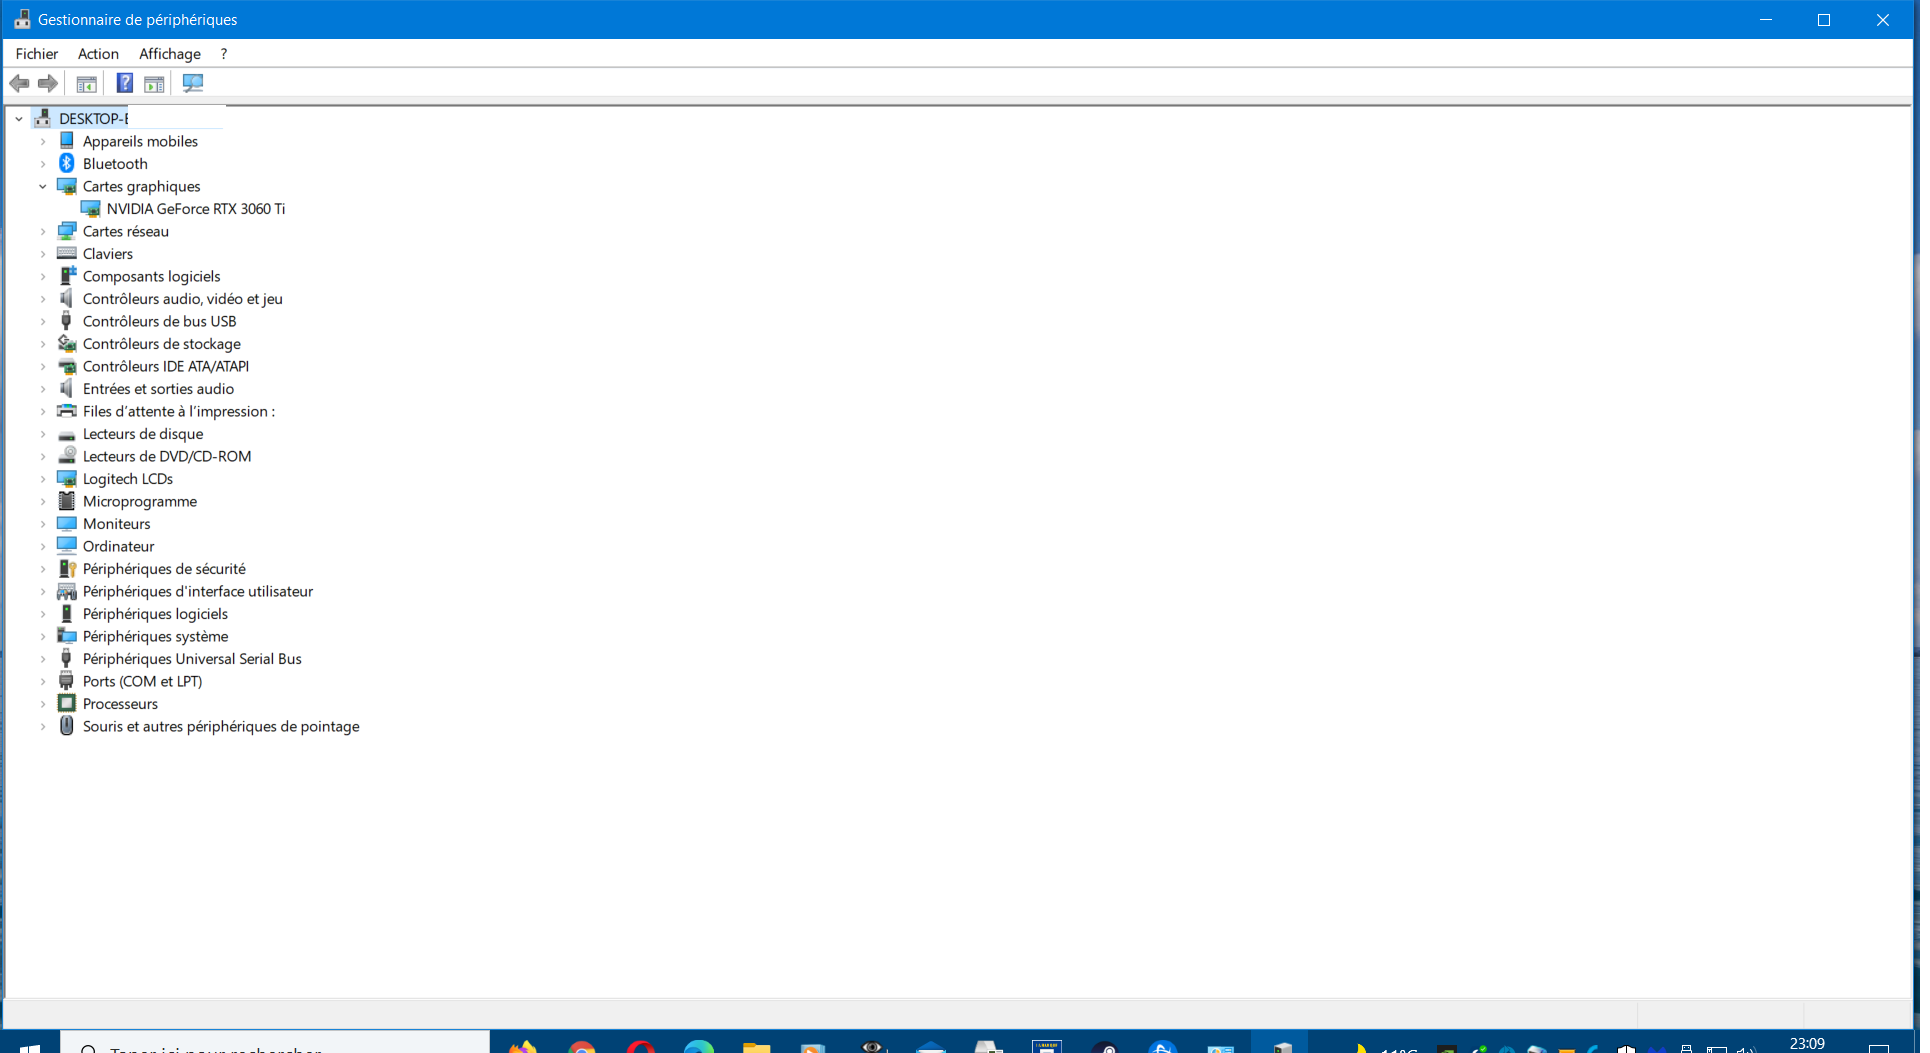Click the Forward arrow toolbar icon
Screen dimensions: 1930x1053
click(x=47, y=84)
